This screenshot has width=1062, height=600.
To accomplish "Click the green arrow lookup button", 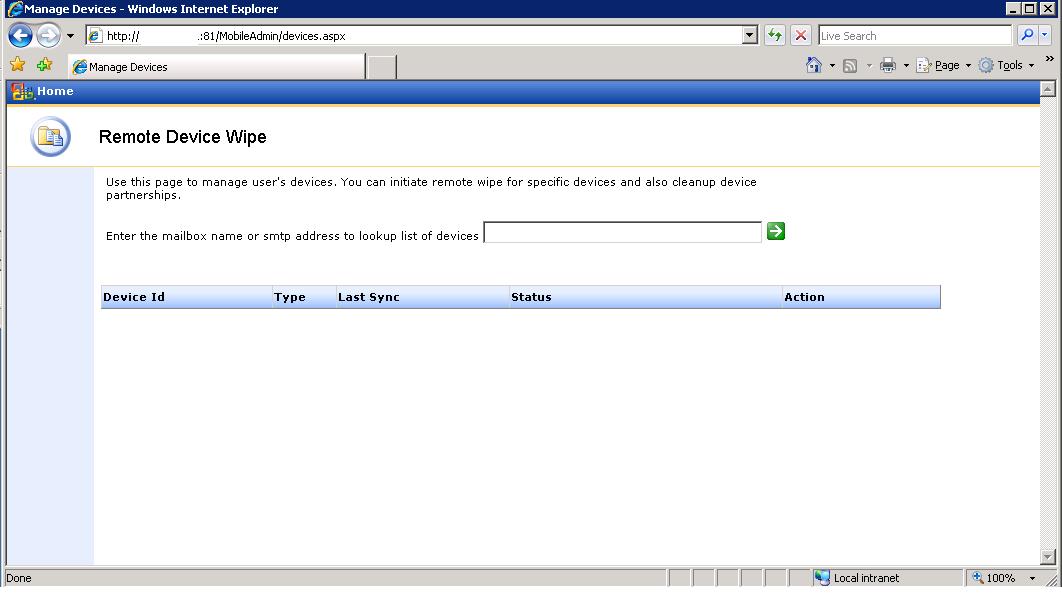I will tap(776, 231).
